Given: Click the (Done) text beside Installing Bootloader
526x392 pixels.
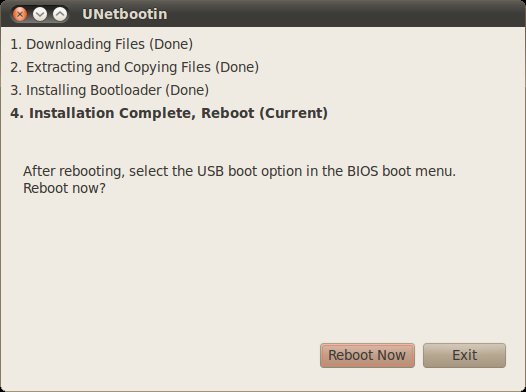Looking at the screenshot, I should click(187, 90).
